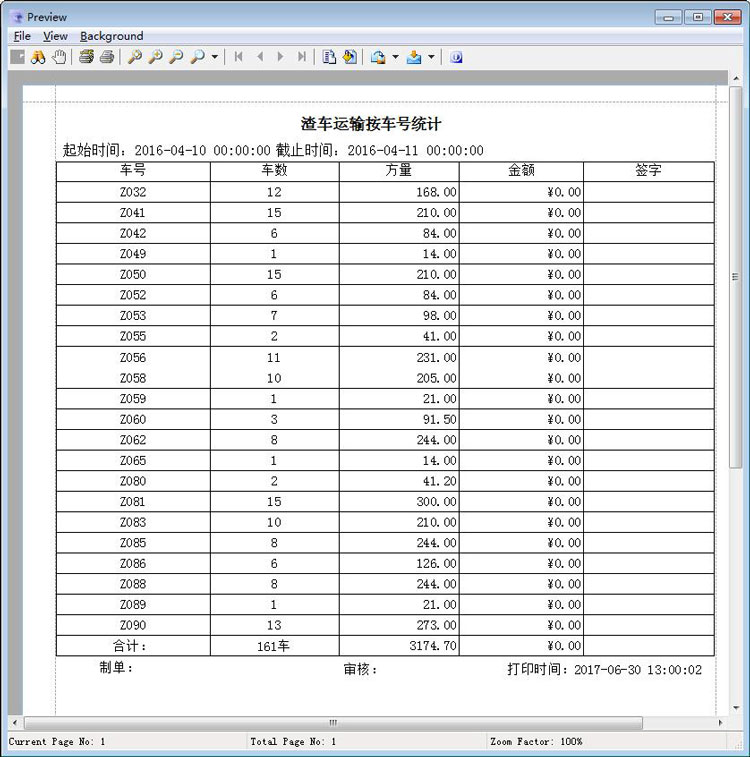Click the Print printer icon
The width and height of the screenshot is (750, 757).
point(106,57)
